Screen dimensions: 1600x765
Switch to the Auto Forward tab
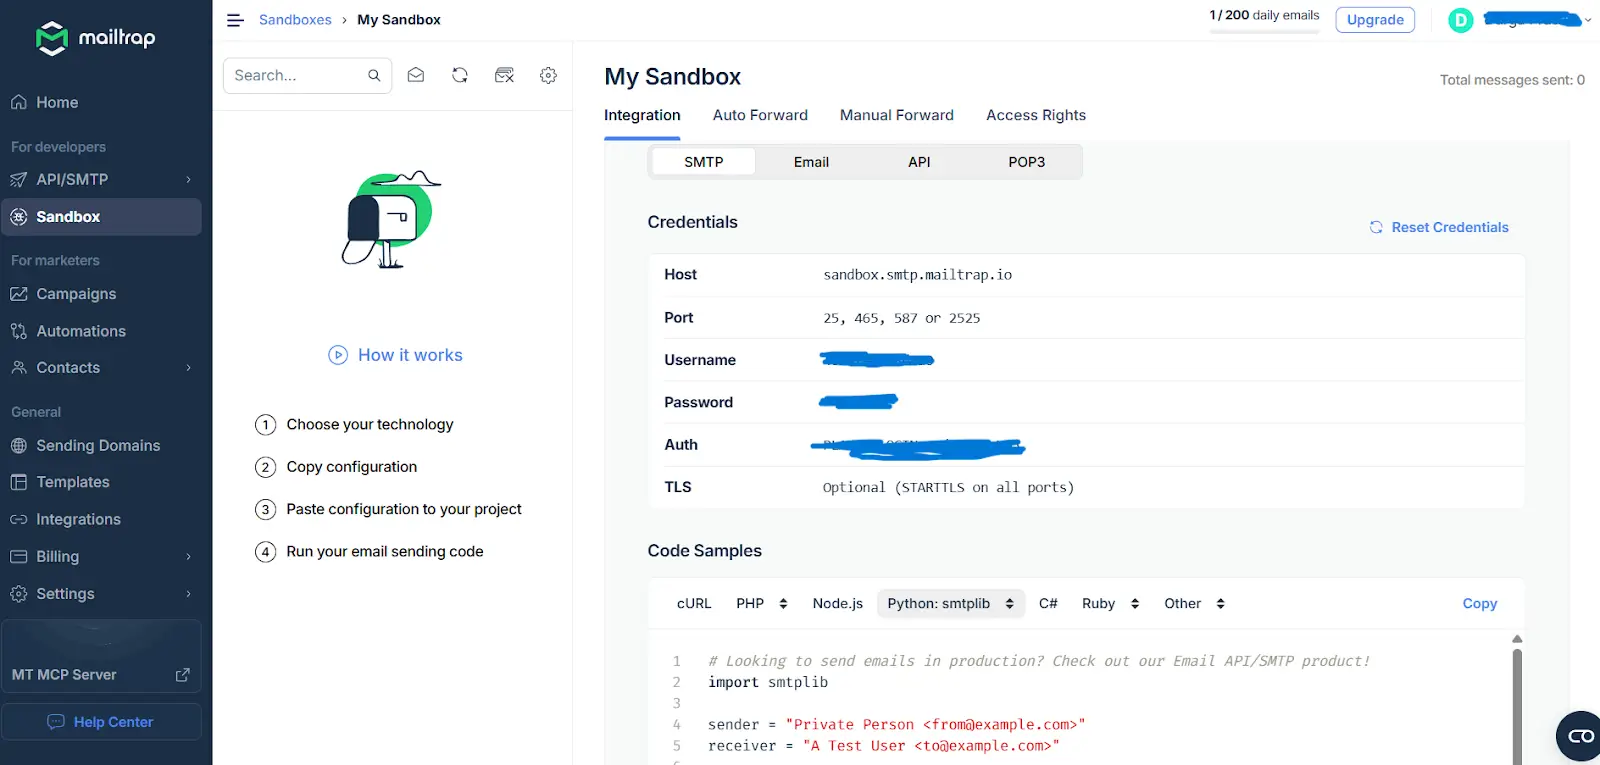pos(760,115)
